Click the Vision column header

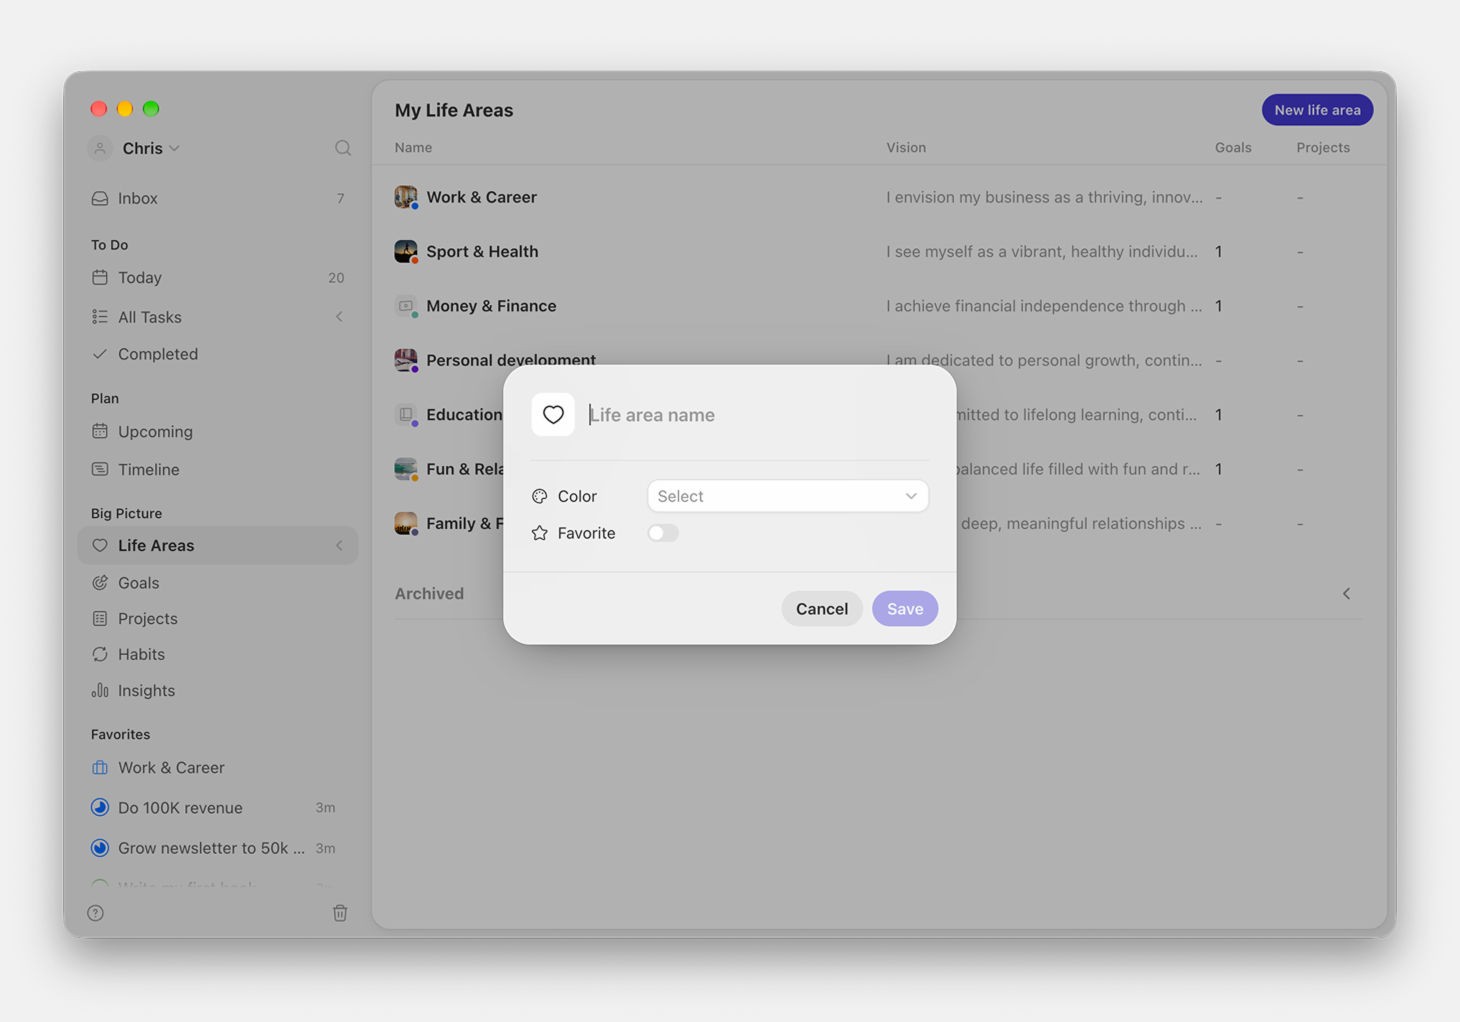(x=906, y=147)
